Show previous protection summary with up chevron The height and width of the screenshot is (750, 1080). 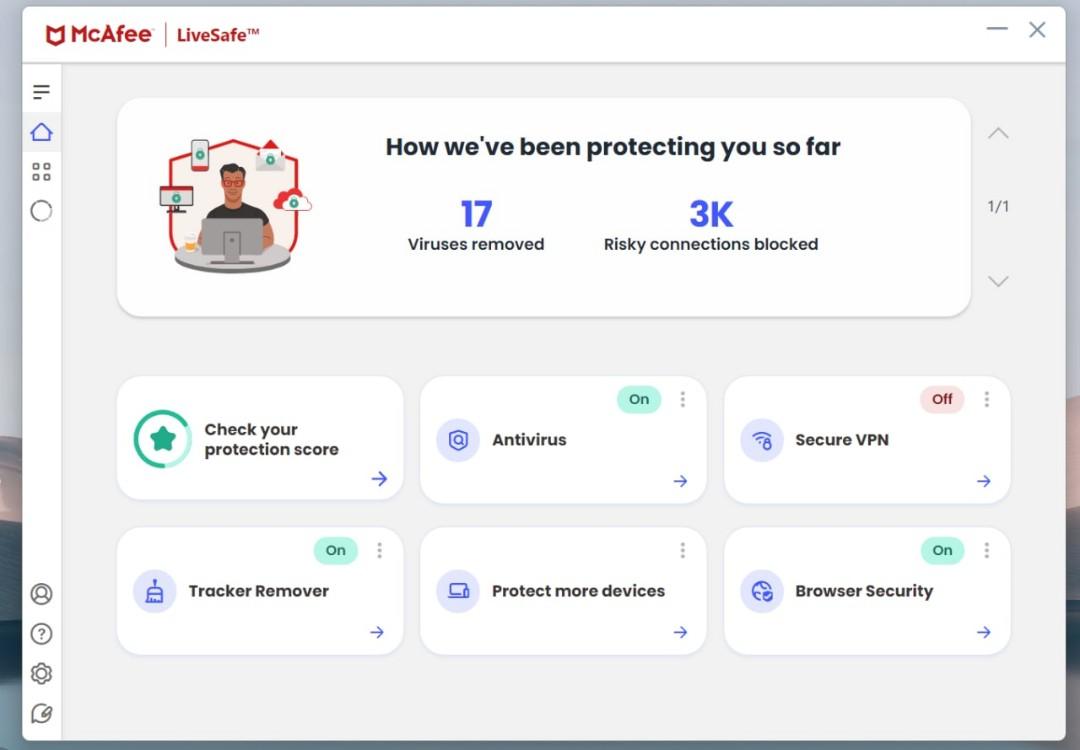(x=998, y=134)
